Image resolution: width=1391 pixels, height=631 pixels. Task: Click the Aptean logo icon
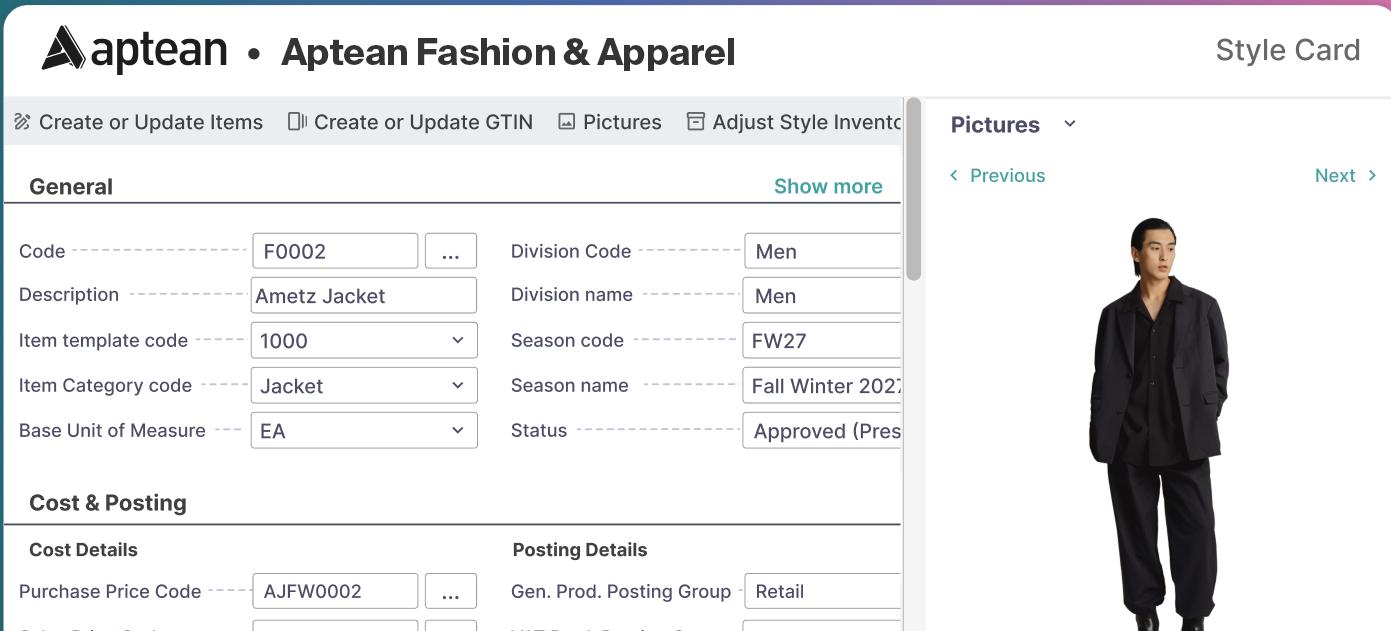pyautogui.click(x=63, y=49)
